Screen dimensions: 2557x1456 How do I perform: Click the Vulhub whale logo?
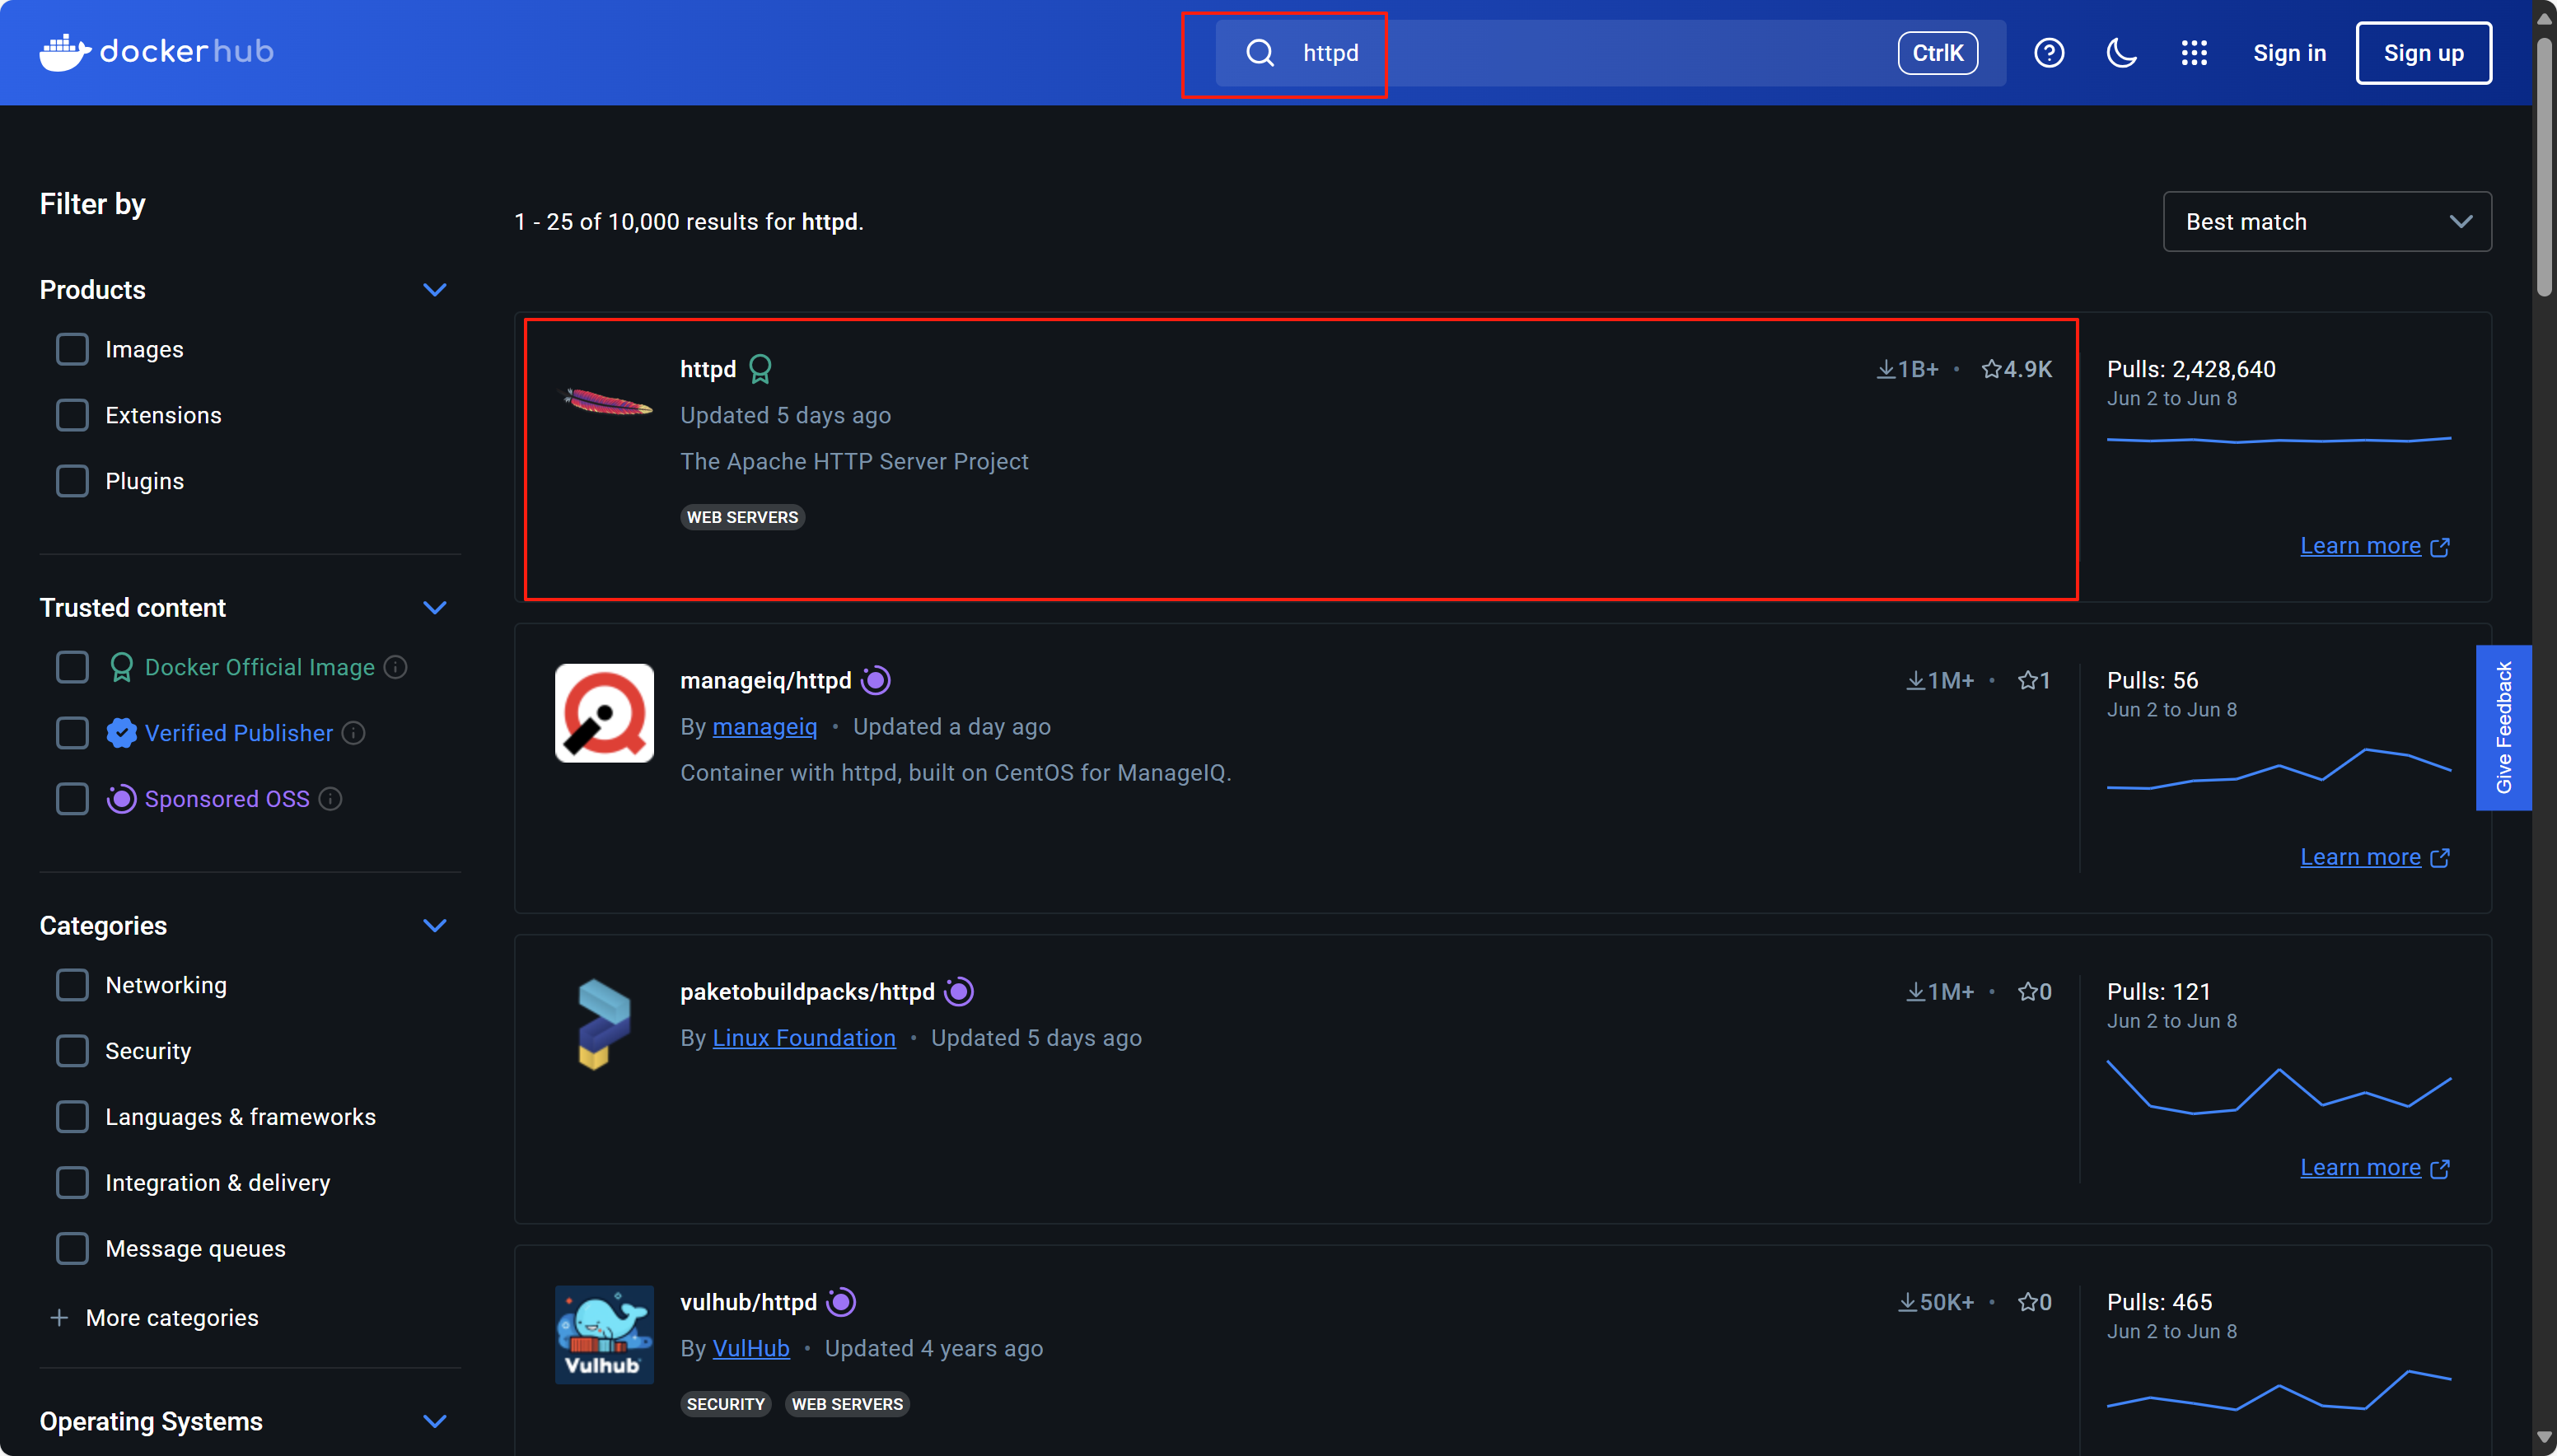604,1335
